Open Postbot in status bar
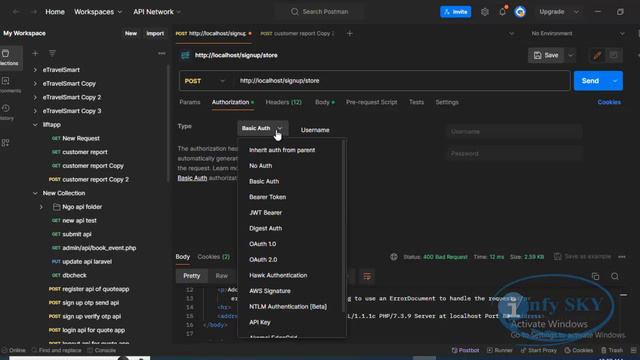 coord(465,350)
